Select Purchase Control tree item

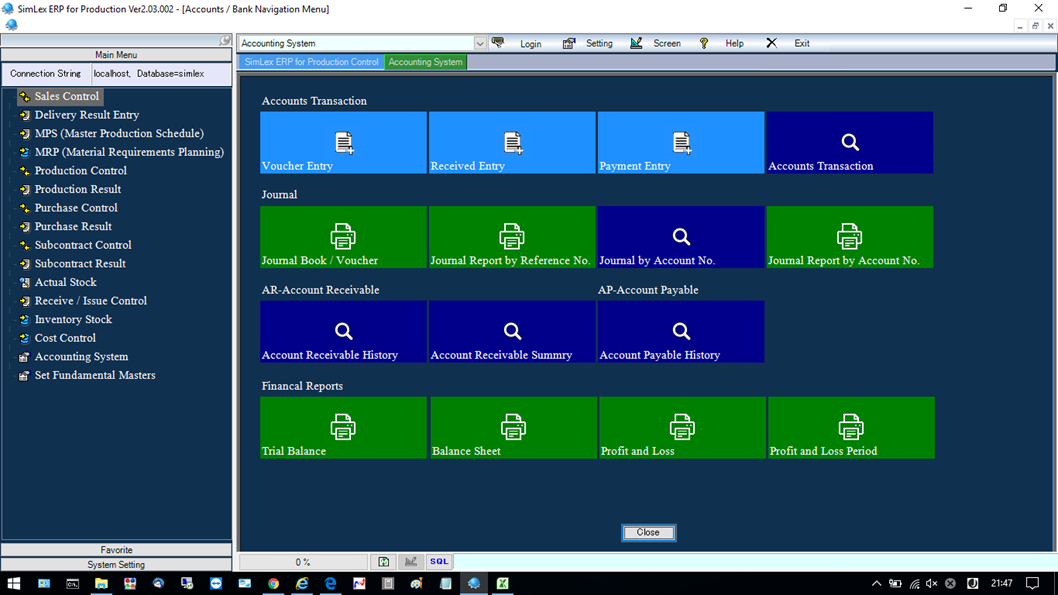[76, 208]
